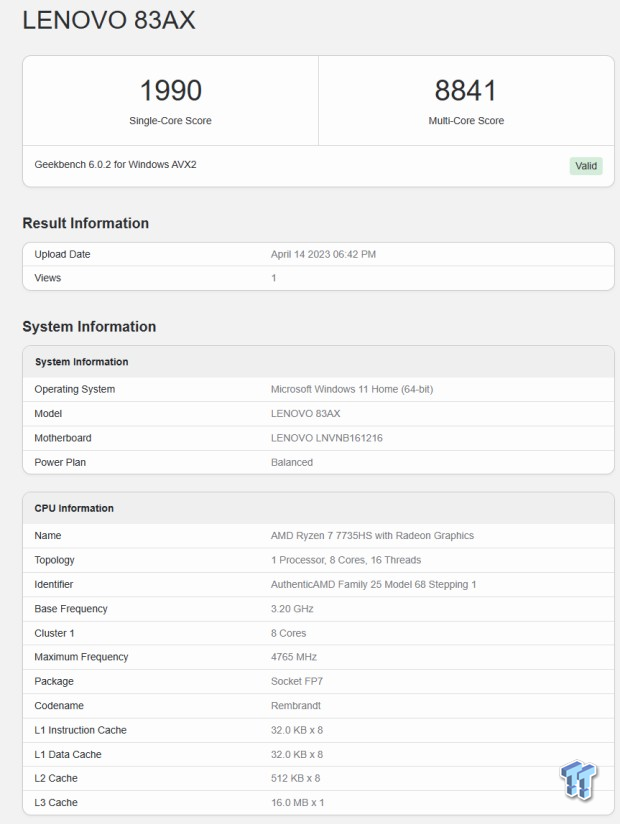This screenshot has height=824, width=620.
Task: Click the Maximum Frequency label
Action: click(81, 657)
